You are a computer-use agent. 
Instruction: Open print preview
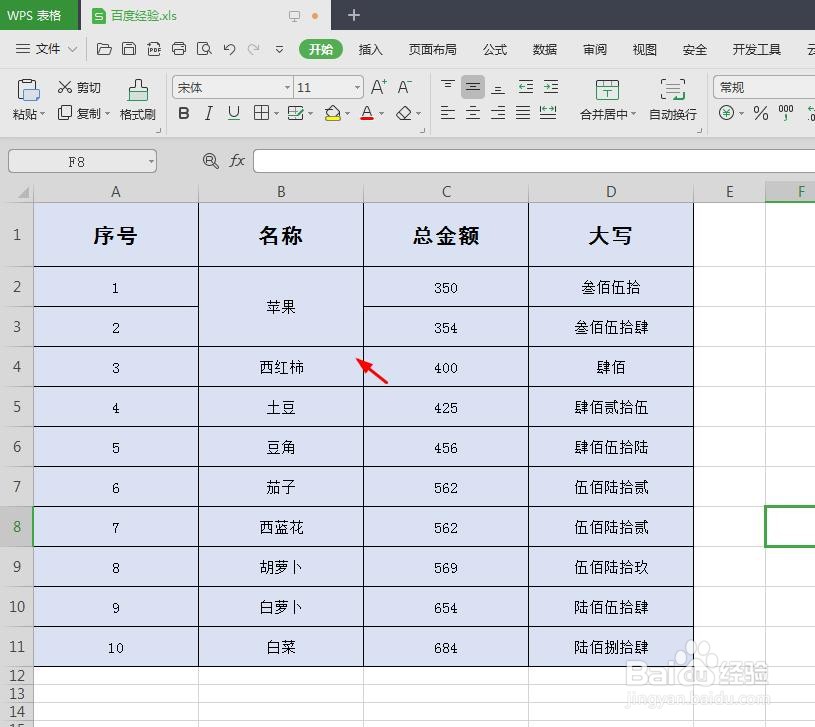tap(204, 48)
